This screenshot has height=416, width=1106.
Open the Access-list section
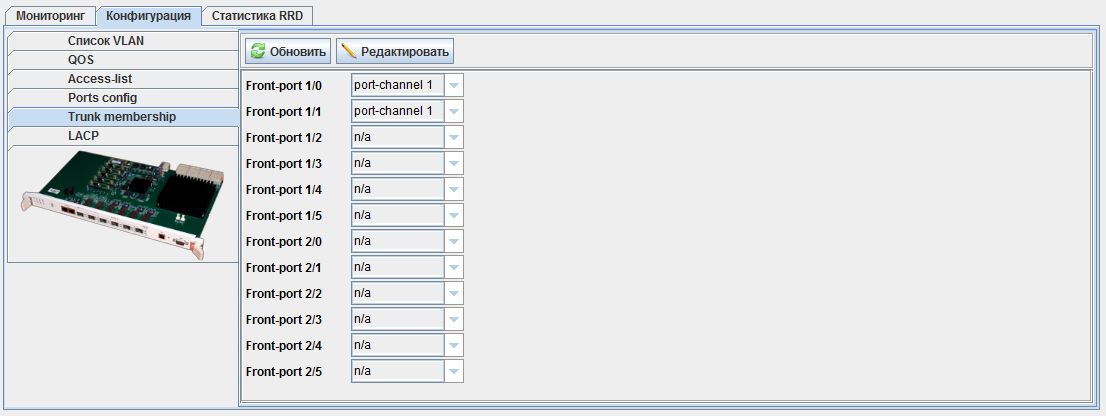[100, 79]
